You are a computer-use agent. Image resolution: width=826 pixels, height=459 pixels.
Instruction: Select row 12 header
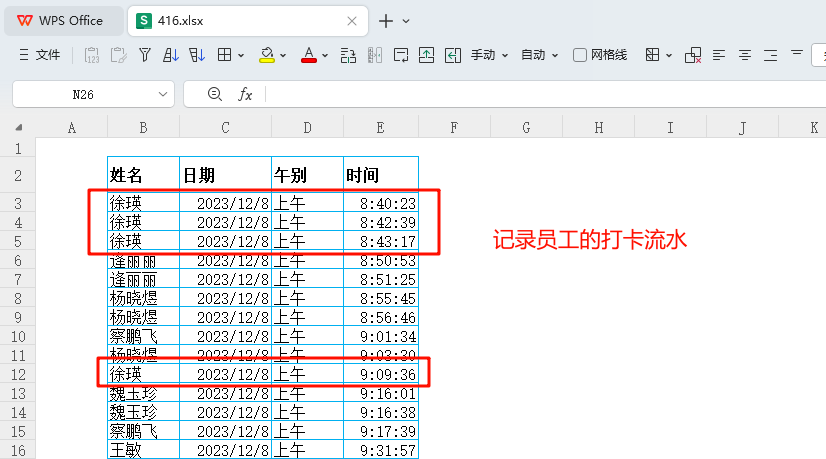point(18,374)
